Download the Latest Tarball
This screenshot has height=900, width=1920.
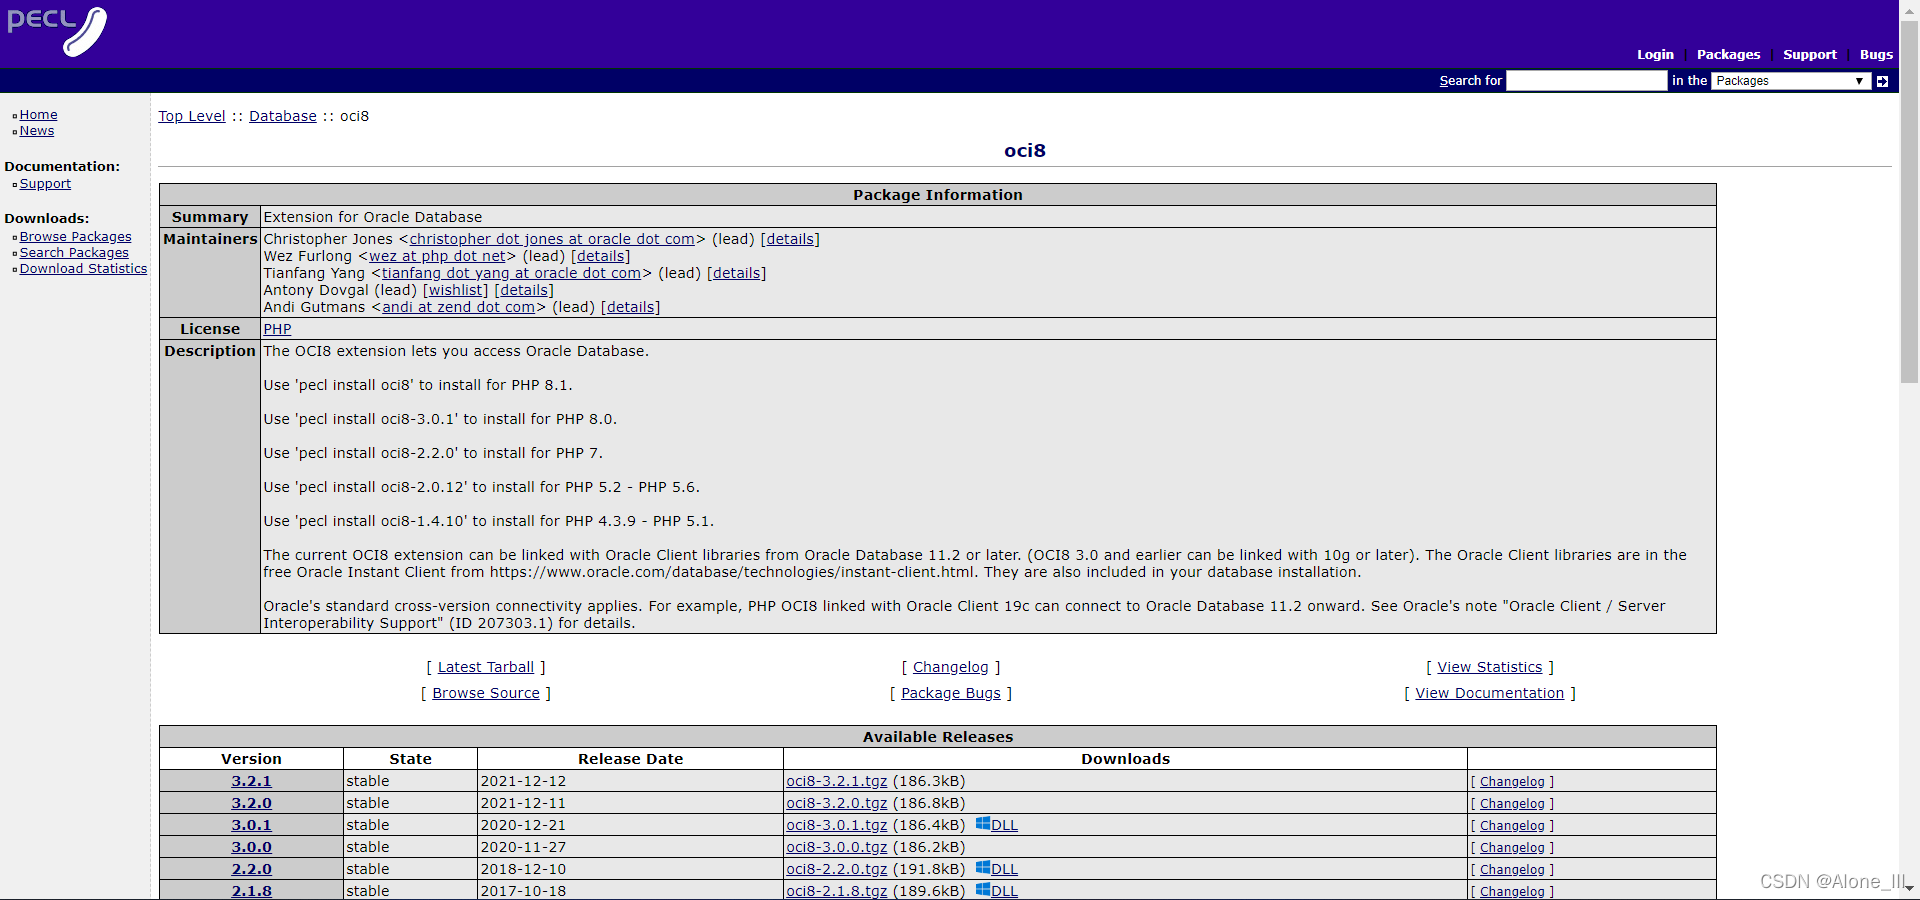[x=486, y=667]
